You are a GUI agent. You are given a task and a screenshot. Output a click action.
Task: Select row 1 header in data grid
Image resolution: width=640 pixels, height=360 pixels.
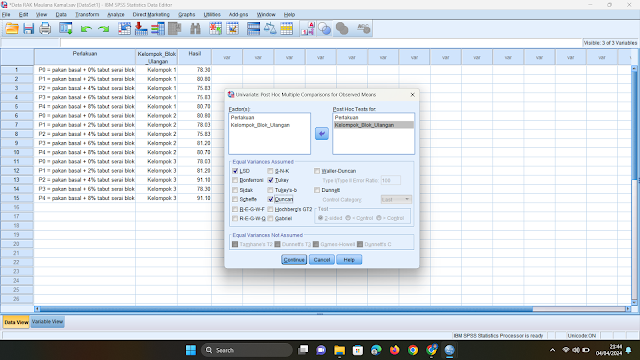click(17, 70)
